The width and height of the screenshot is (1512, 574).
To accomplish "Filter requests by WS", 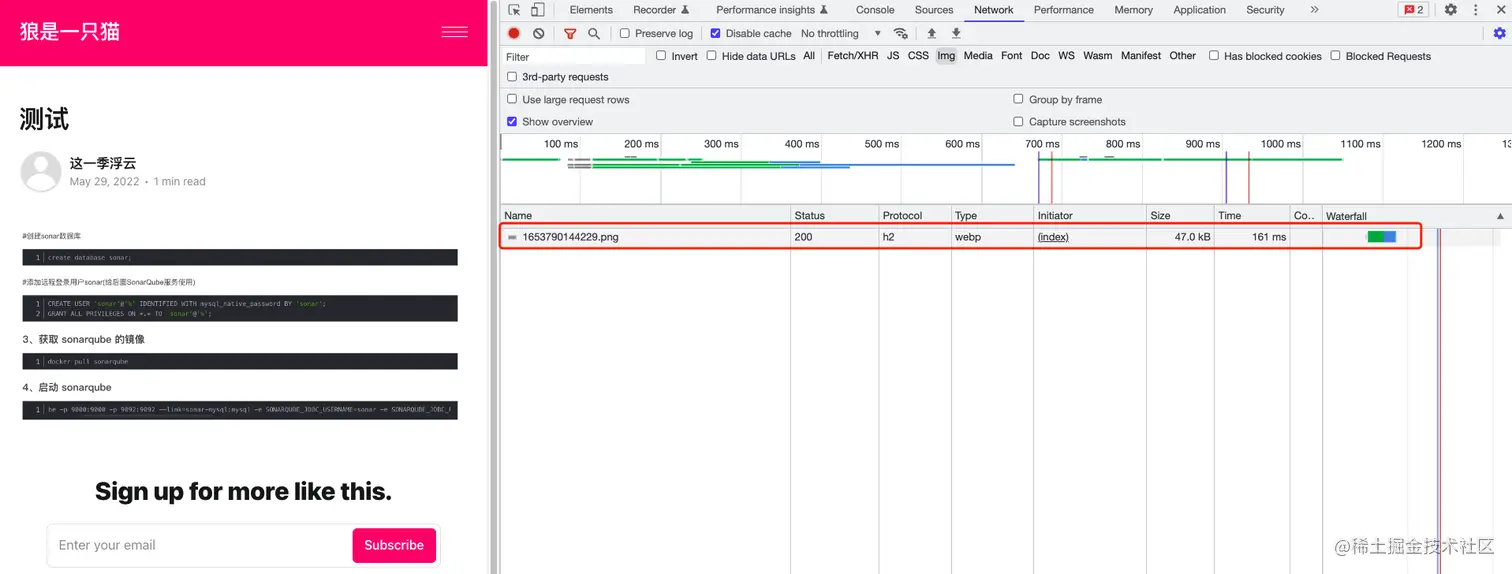I will (x=1067, y=56).
